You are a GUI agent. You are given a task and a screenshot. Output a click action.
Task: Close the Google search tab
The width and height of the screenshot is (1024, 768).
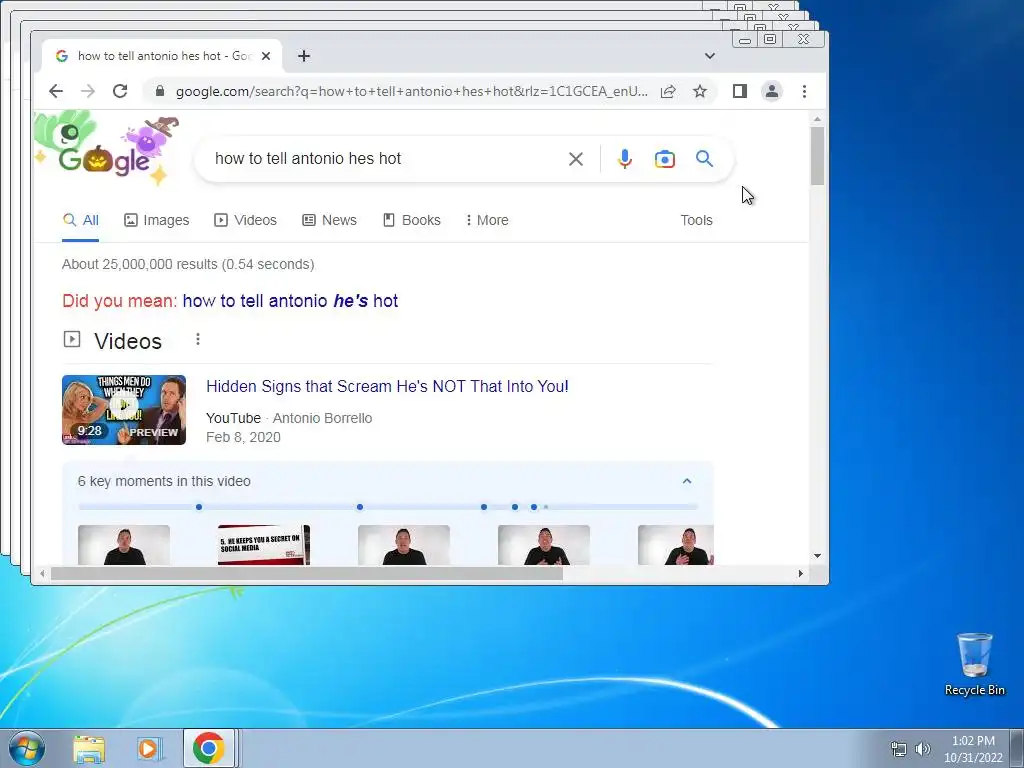point(266,56)
